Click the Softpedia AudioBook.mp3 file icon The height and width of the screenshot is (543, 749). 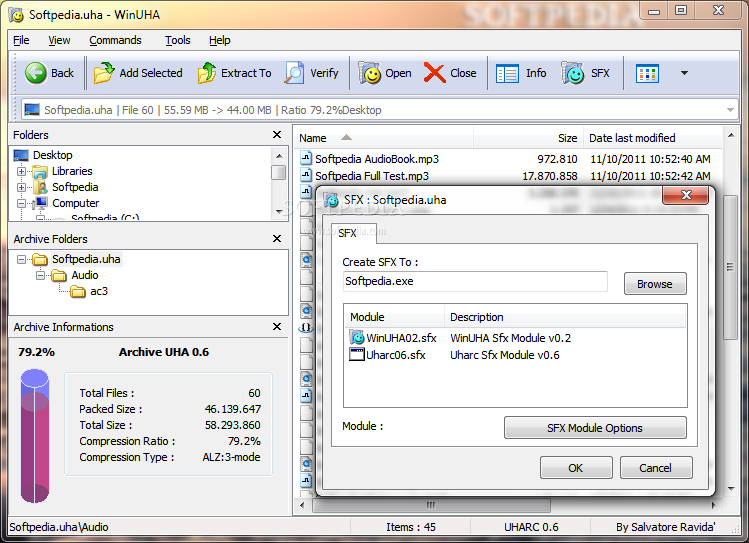pyautogui.click(x=306, y=159)
